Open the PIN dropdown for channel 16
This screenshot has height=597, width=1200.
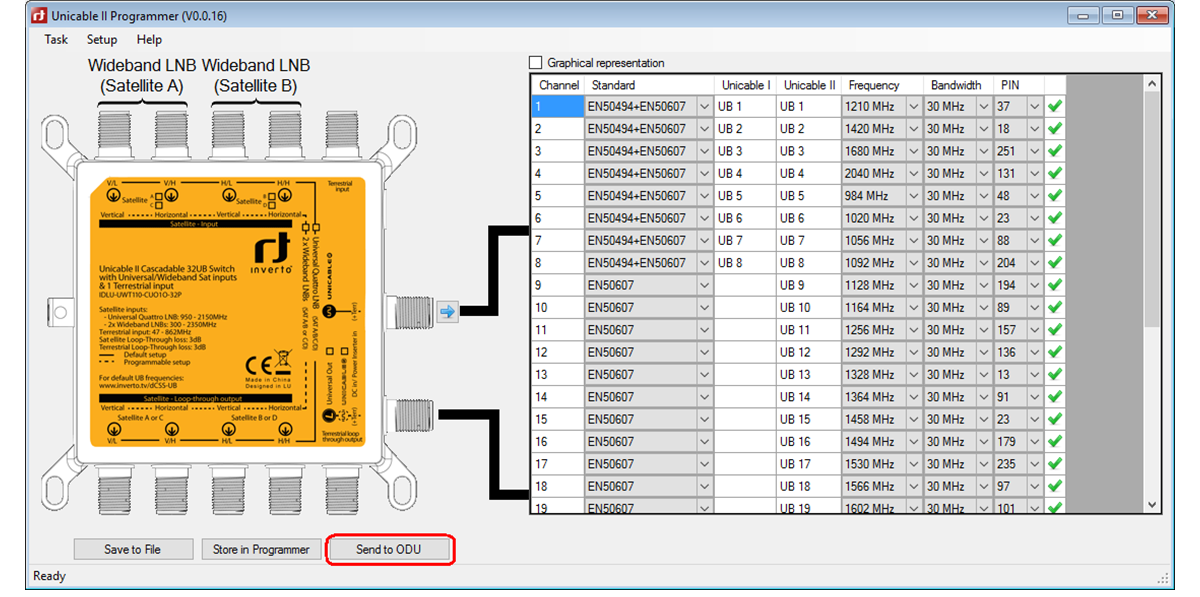(1035, 441)
